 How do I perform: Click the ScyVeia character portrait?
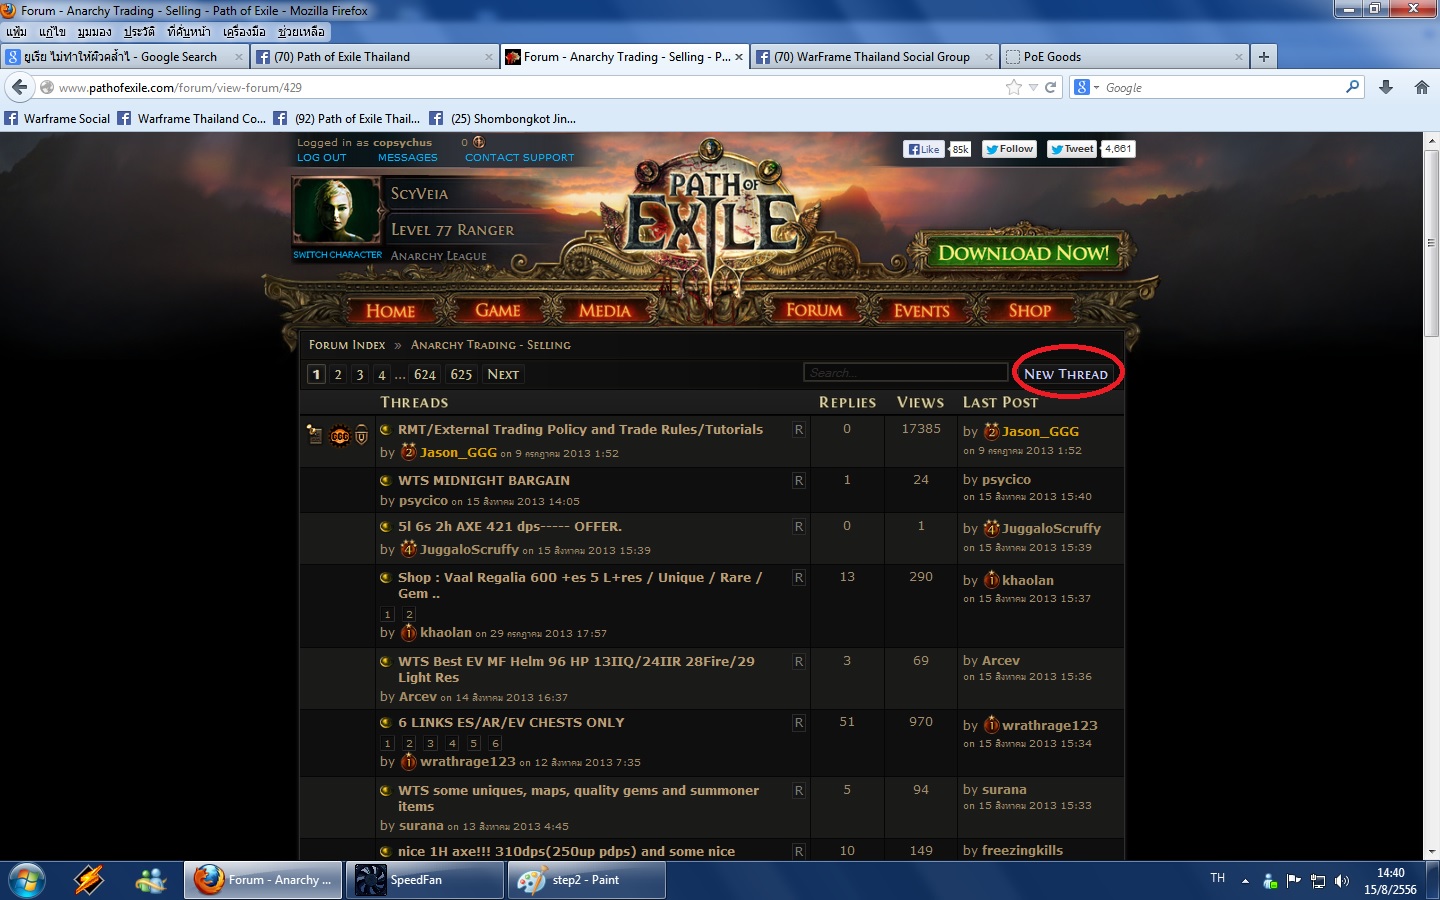tap(335, 210)
